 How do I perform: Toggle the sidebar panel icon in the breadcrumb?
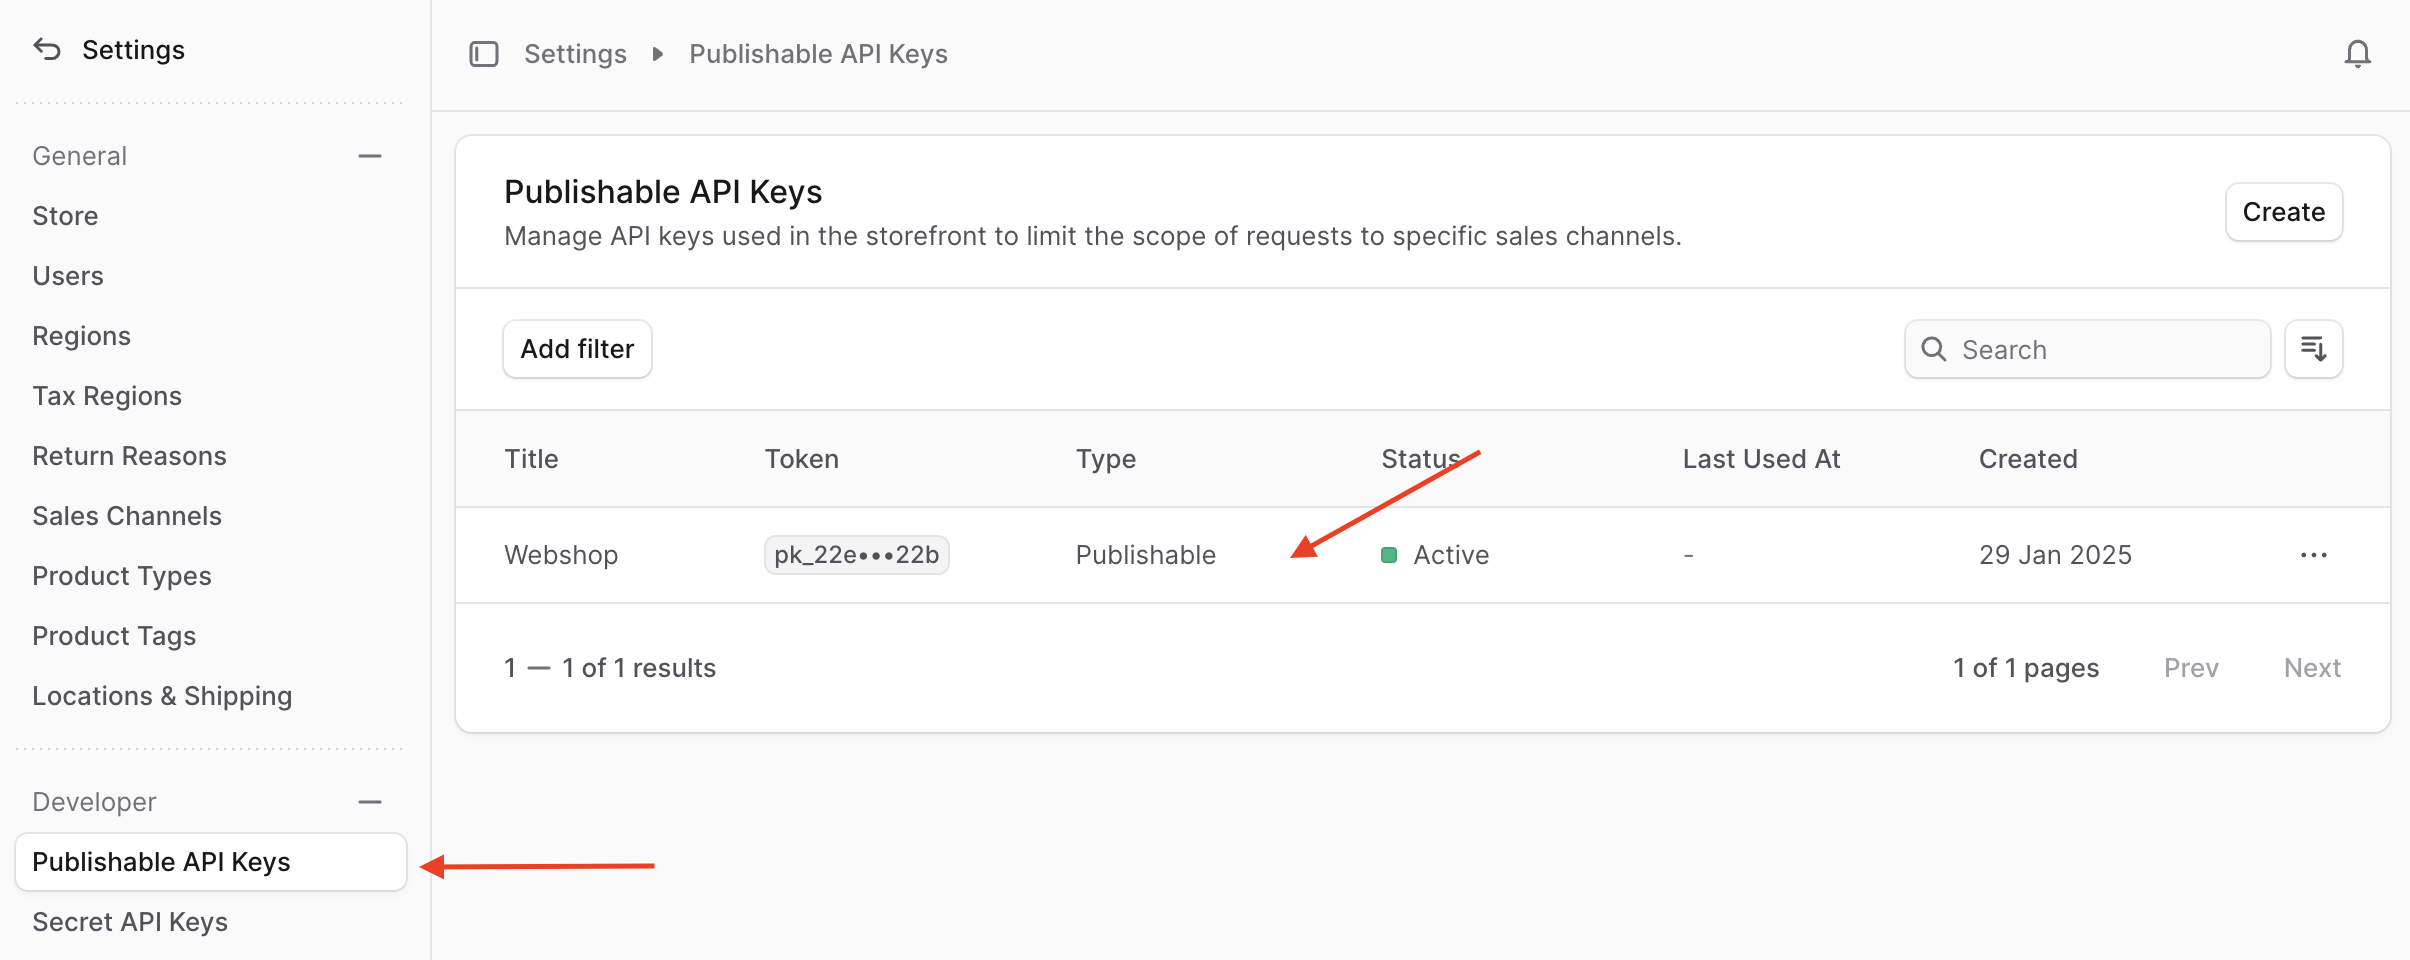(x=484, y=54)
